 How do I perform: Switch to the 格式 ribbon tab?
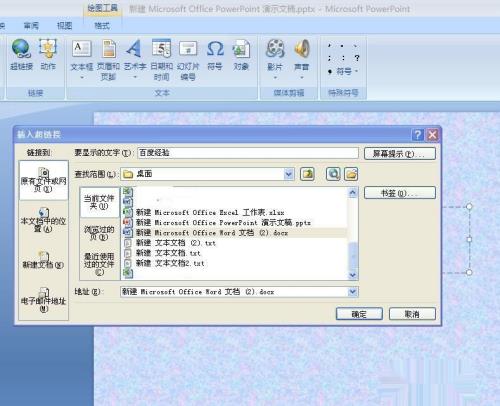(102, 25)
